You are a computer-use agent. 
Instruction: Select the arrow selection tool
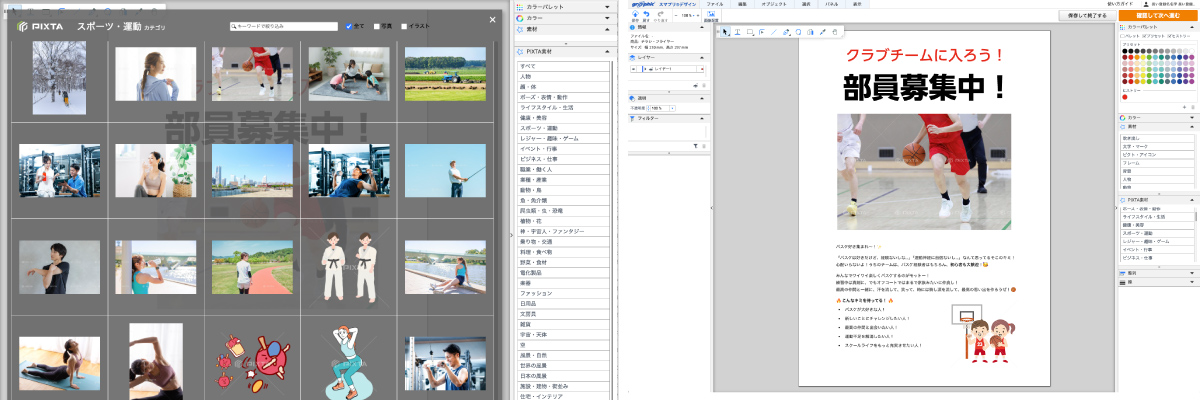click(x=725, y=32)
